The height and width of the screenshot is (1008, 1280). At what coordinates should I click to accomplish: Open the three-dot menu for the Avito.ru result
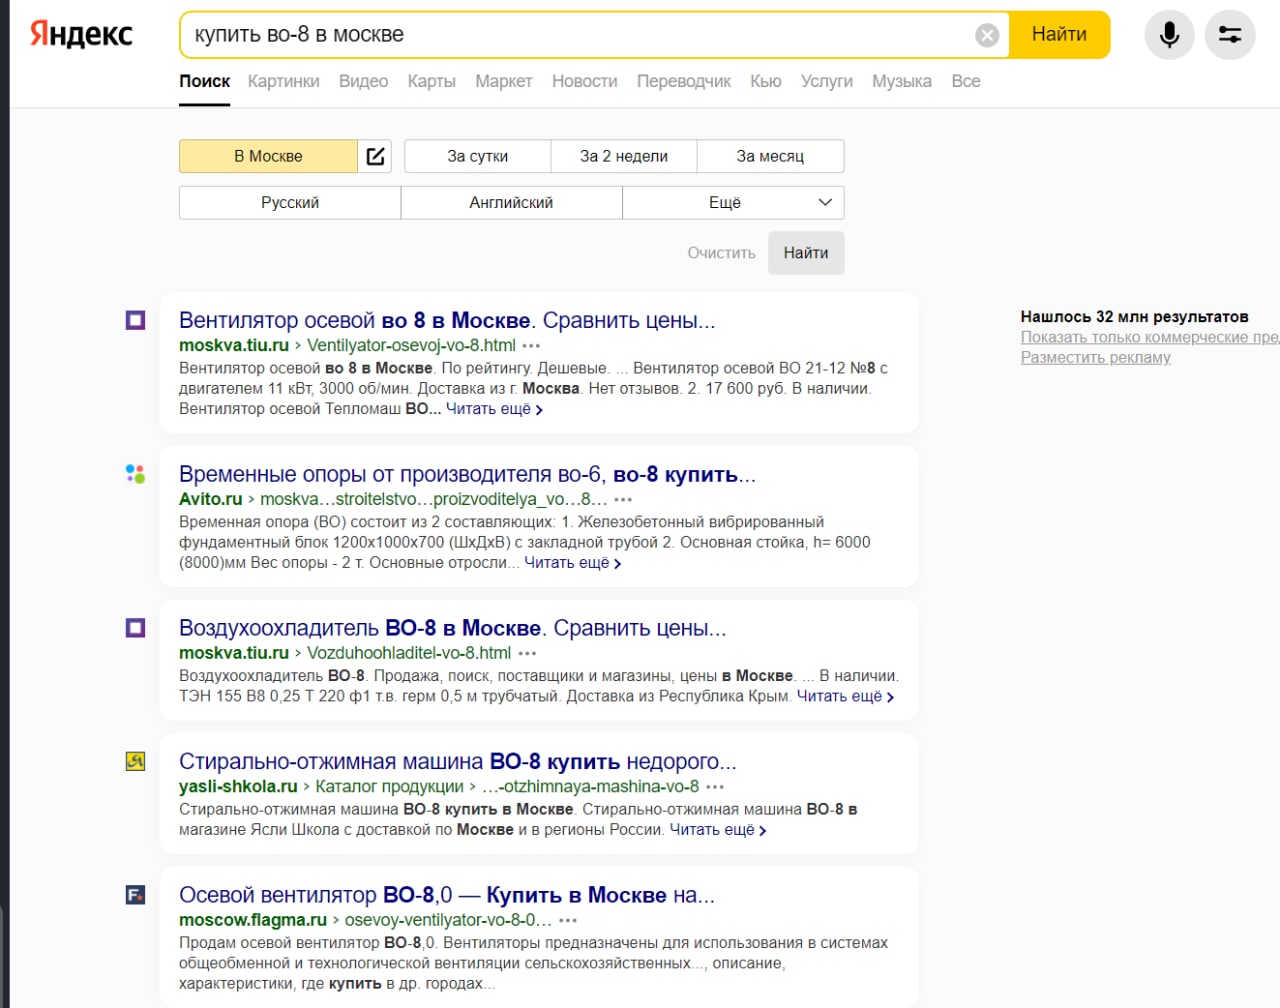(623, 500)
